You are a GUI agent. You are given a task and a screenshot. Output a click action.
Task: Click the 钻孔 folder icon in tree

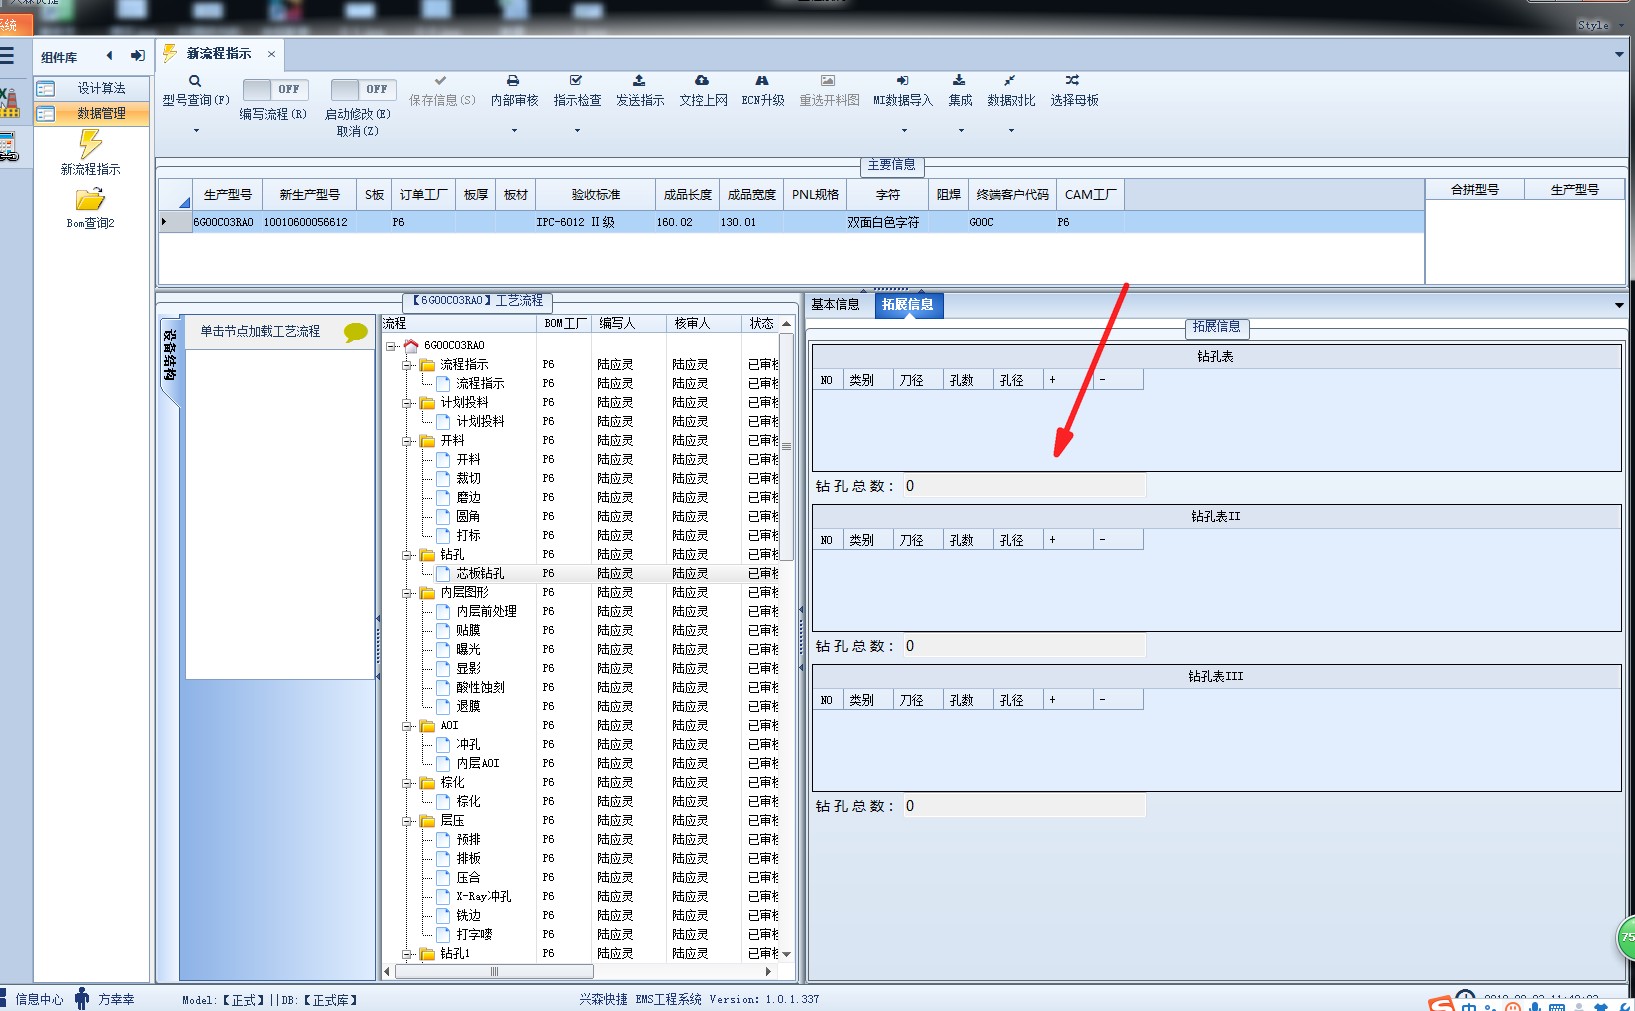[x=427, y=555]
